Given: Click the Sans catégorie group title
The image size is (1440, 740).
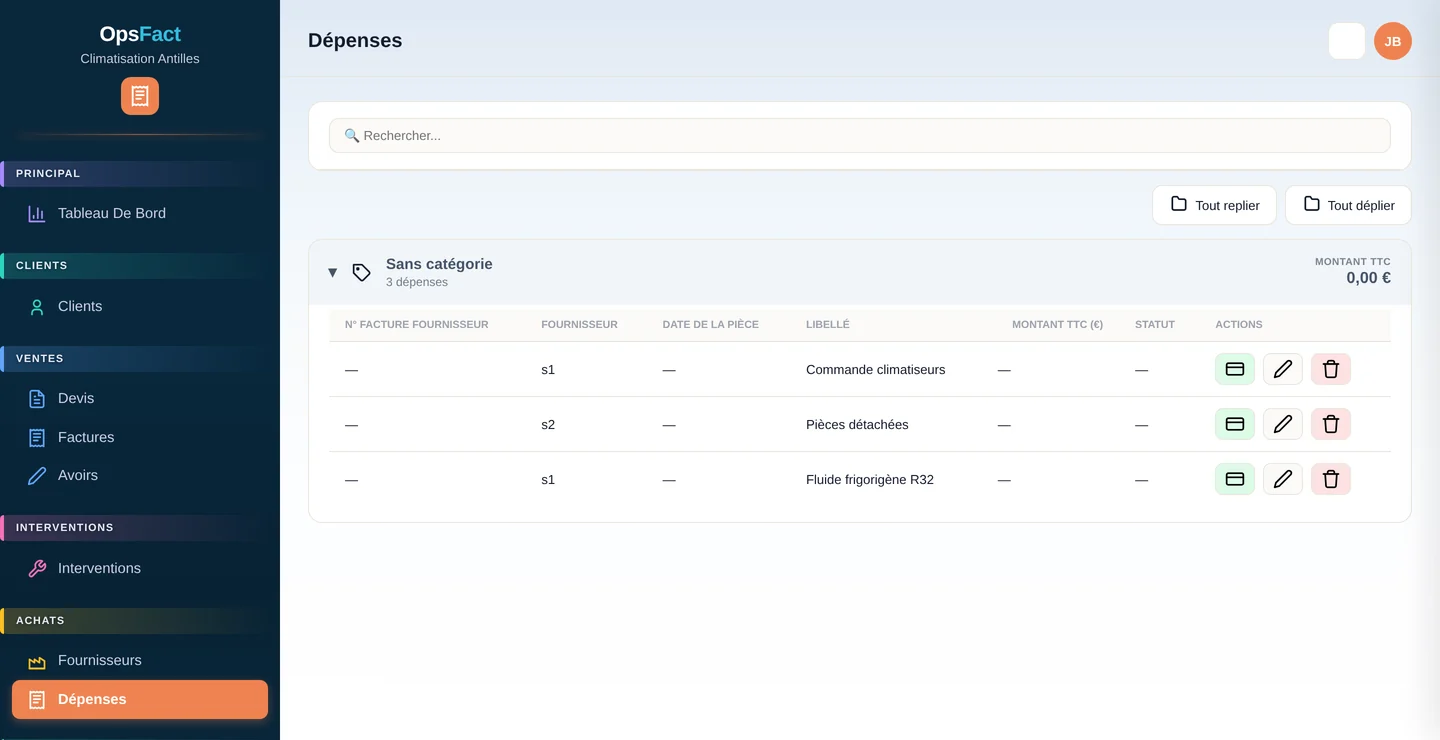Looking at the screenshot, I should tap(439, 264).
